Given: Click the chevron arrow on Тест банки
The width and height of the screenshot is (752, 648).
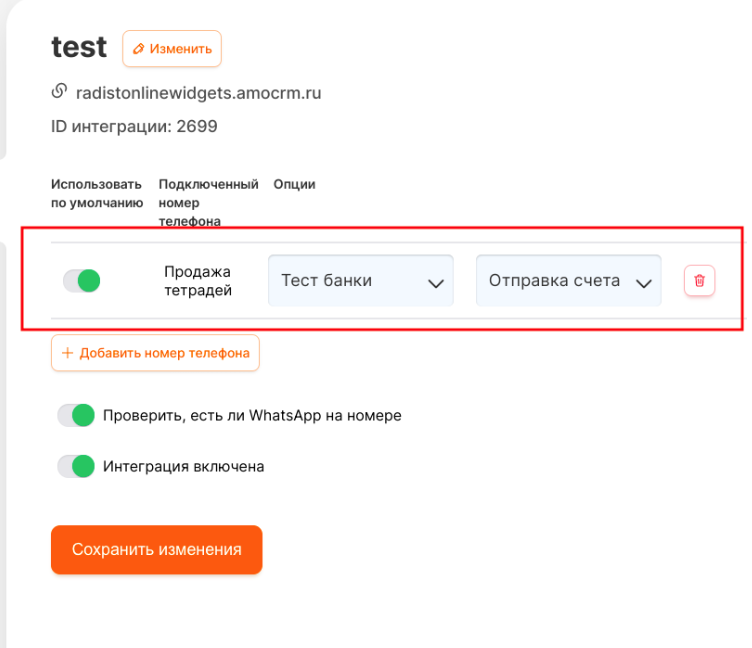Looking at the screenshot, I should coord(435,283).
